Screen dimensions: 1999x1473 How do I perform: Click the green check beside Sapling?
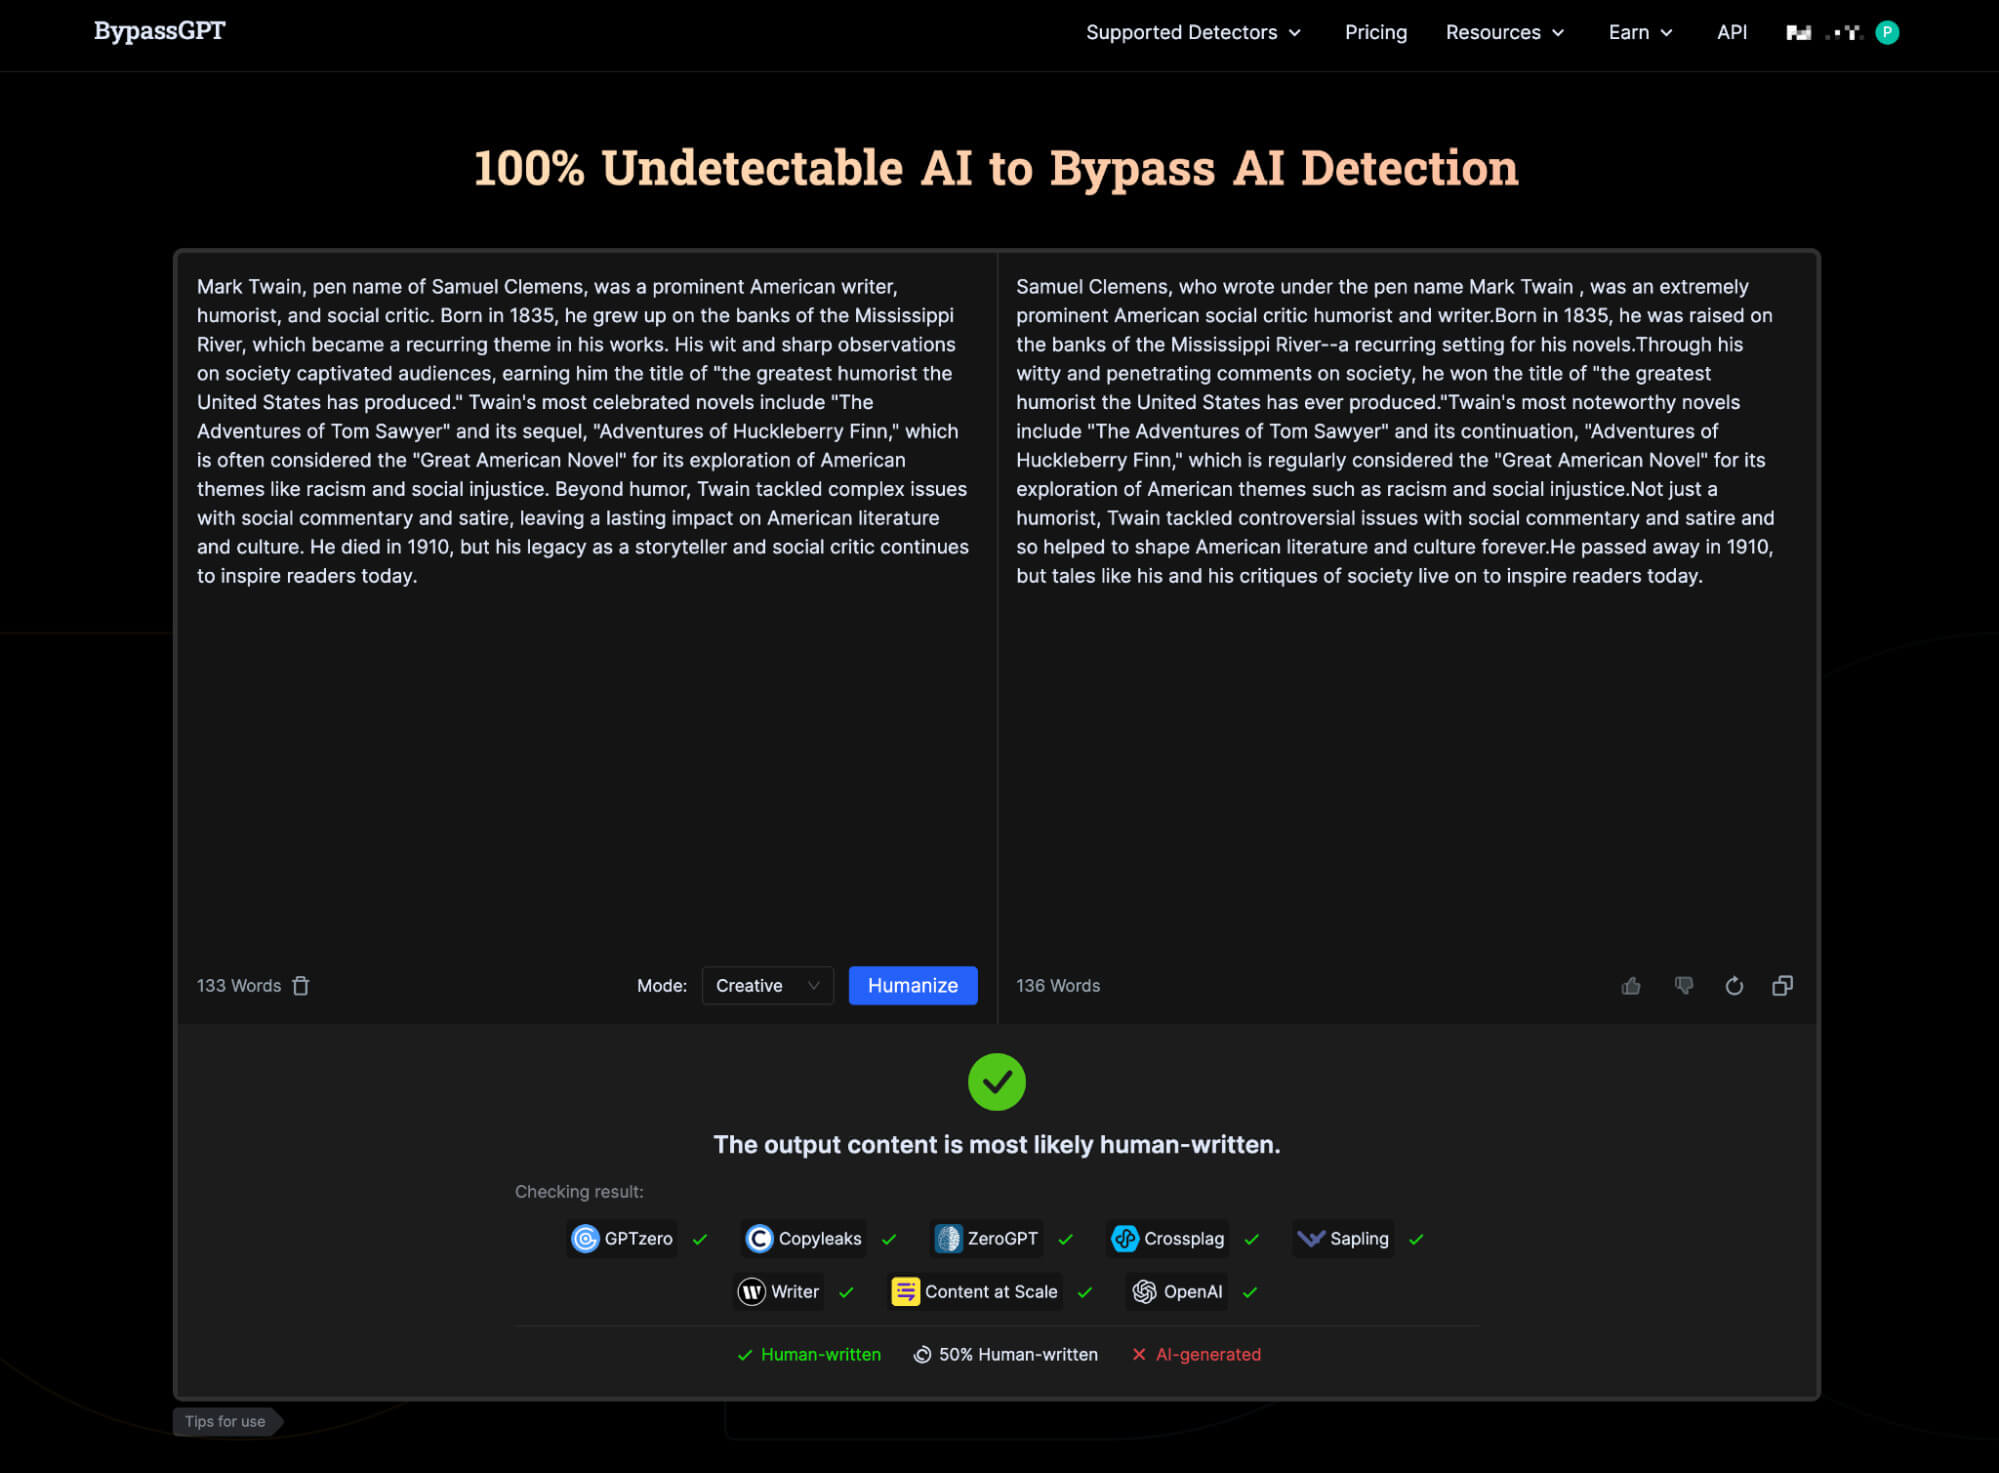(x=1416, y=1239)
